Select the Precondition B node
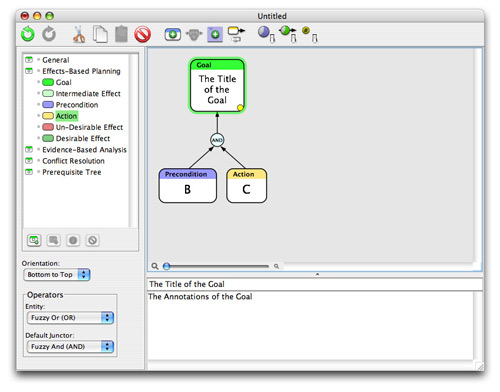Viewport: 500px width, 392px height. pos(188,185)
